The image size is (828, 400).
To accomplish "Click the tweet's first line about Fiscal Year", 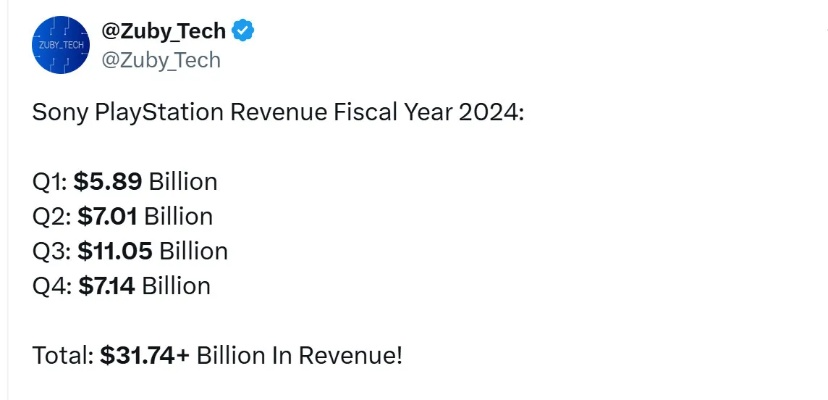I will (x=278, y=113).
